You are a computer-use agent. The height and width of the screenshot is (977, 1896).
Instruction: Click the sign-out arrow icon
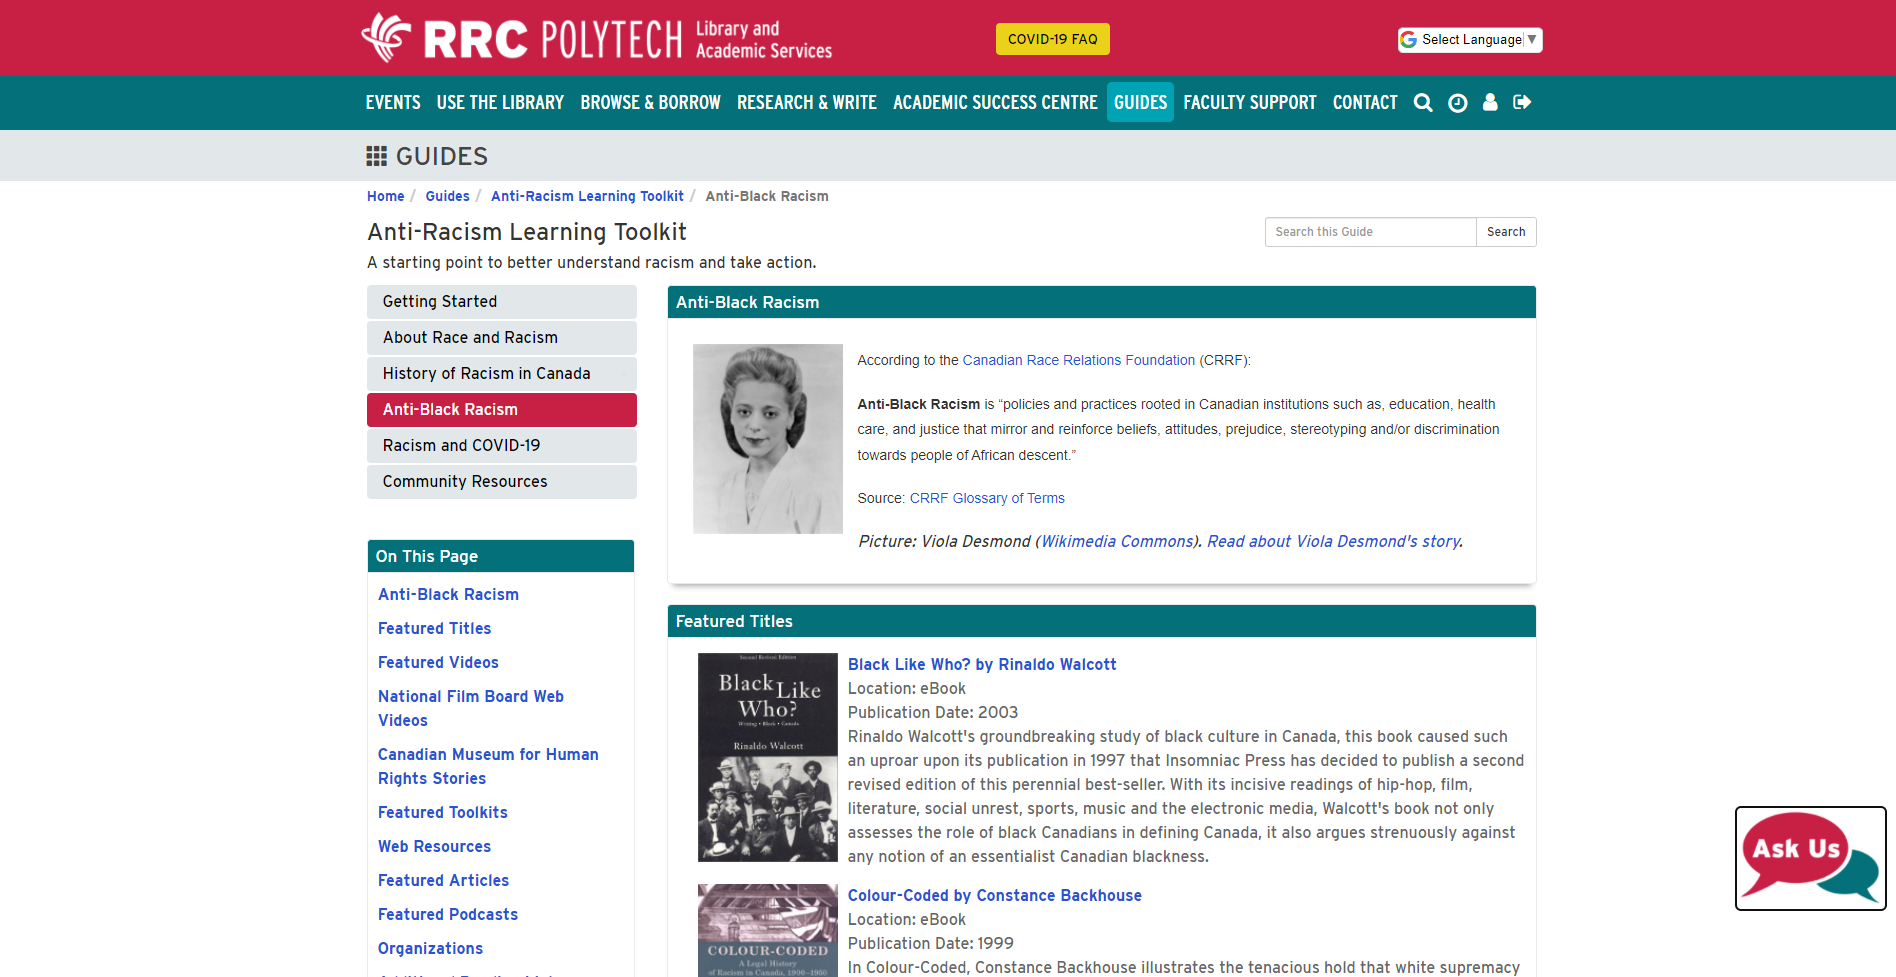[x=1522, y=102]
